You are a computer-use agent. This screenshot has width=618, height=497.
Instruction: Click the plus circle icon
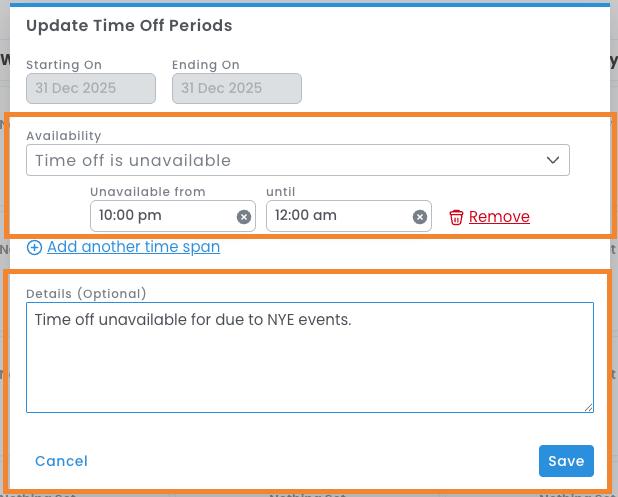click(34, 247)
